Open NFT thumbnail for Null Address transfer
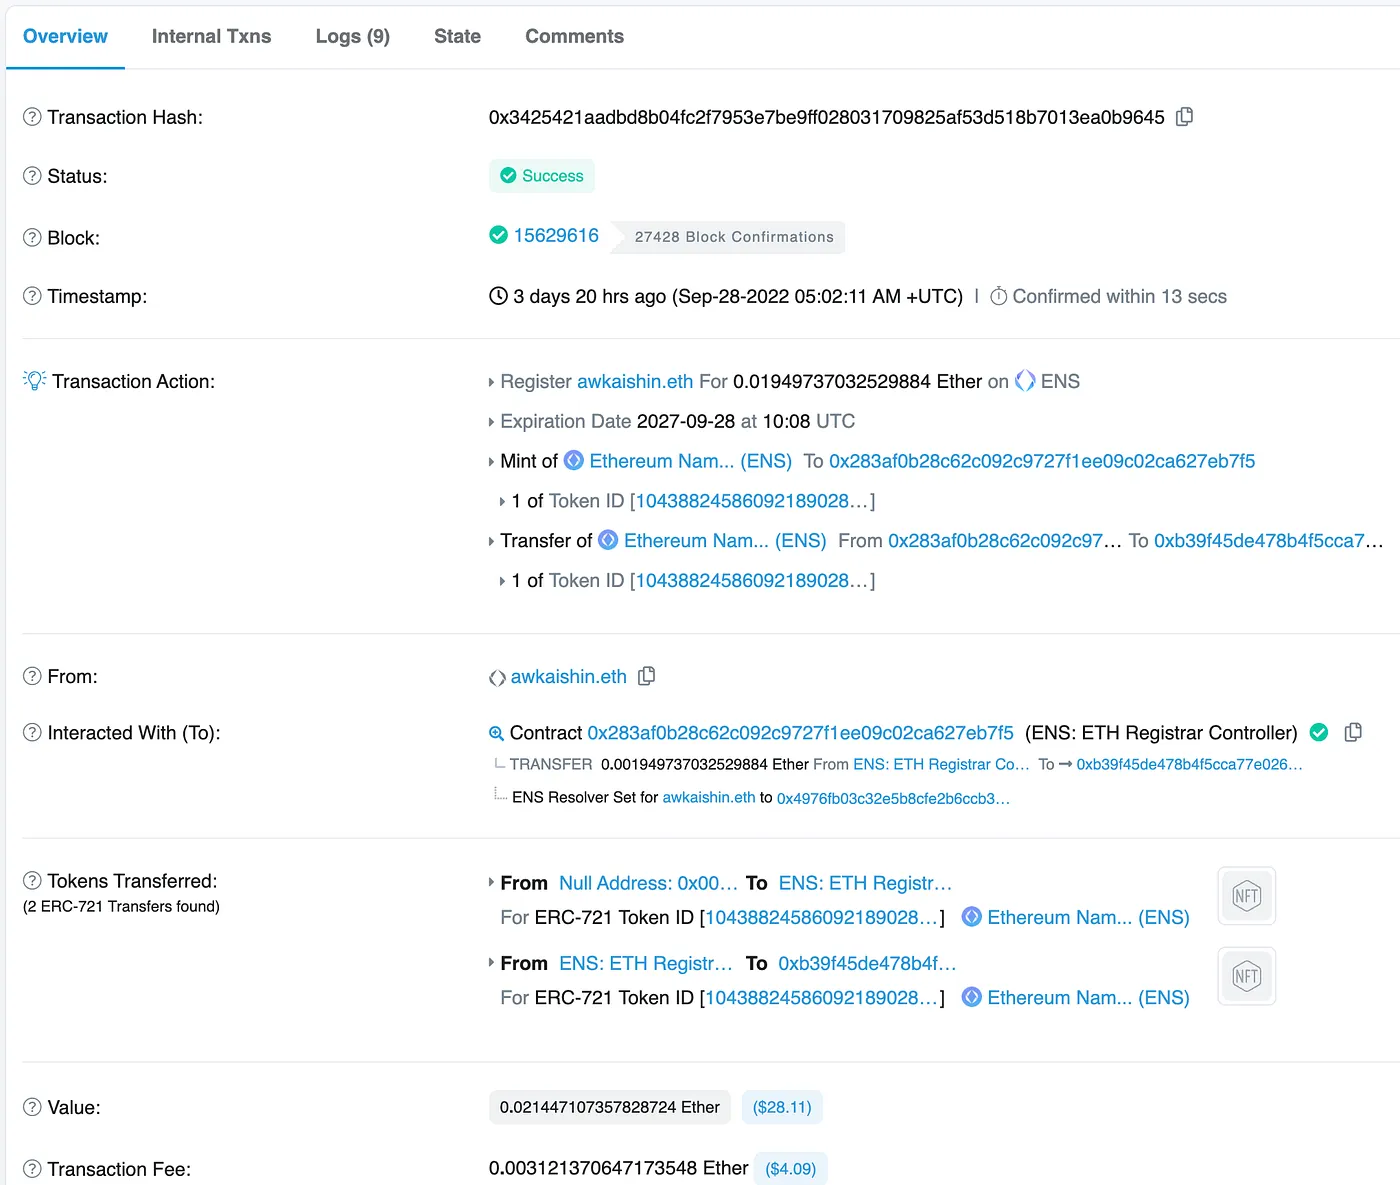1400x1185 pixels. click(1246, 896)
